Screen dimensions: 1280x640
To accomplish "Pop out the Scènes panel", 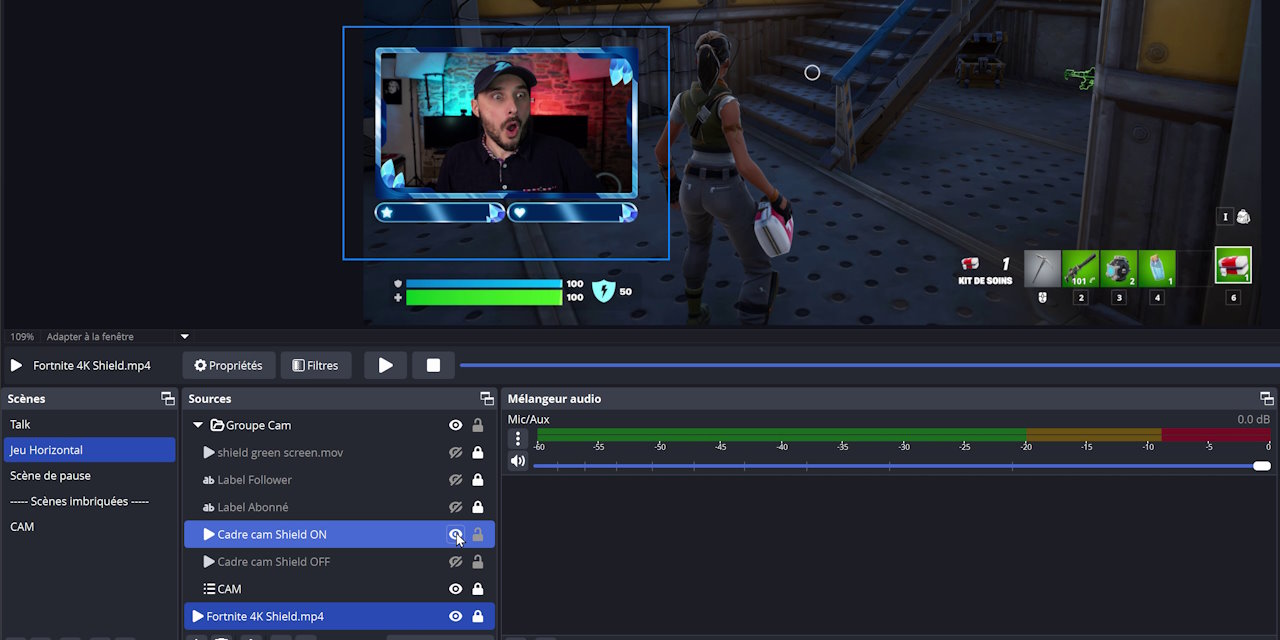I will 167,398.
